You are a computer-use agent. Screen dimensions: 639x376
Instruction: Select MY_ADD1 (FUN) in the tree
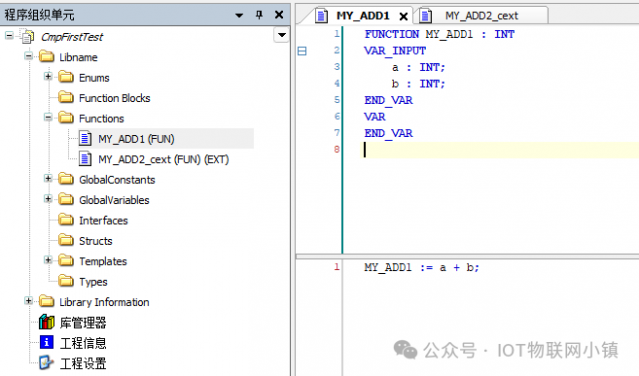click(136, 139)
